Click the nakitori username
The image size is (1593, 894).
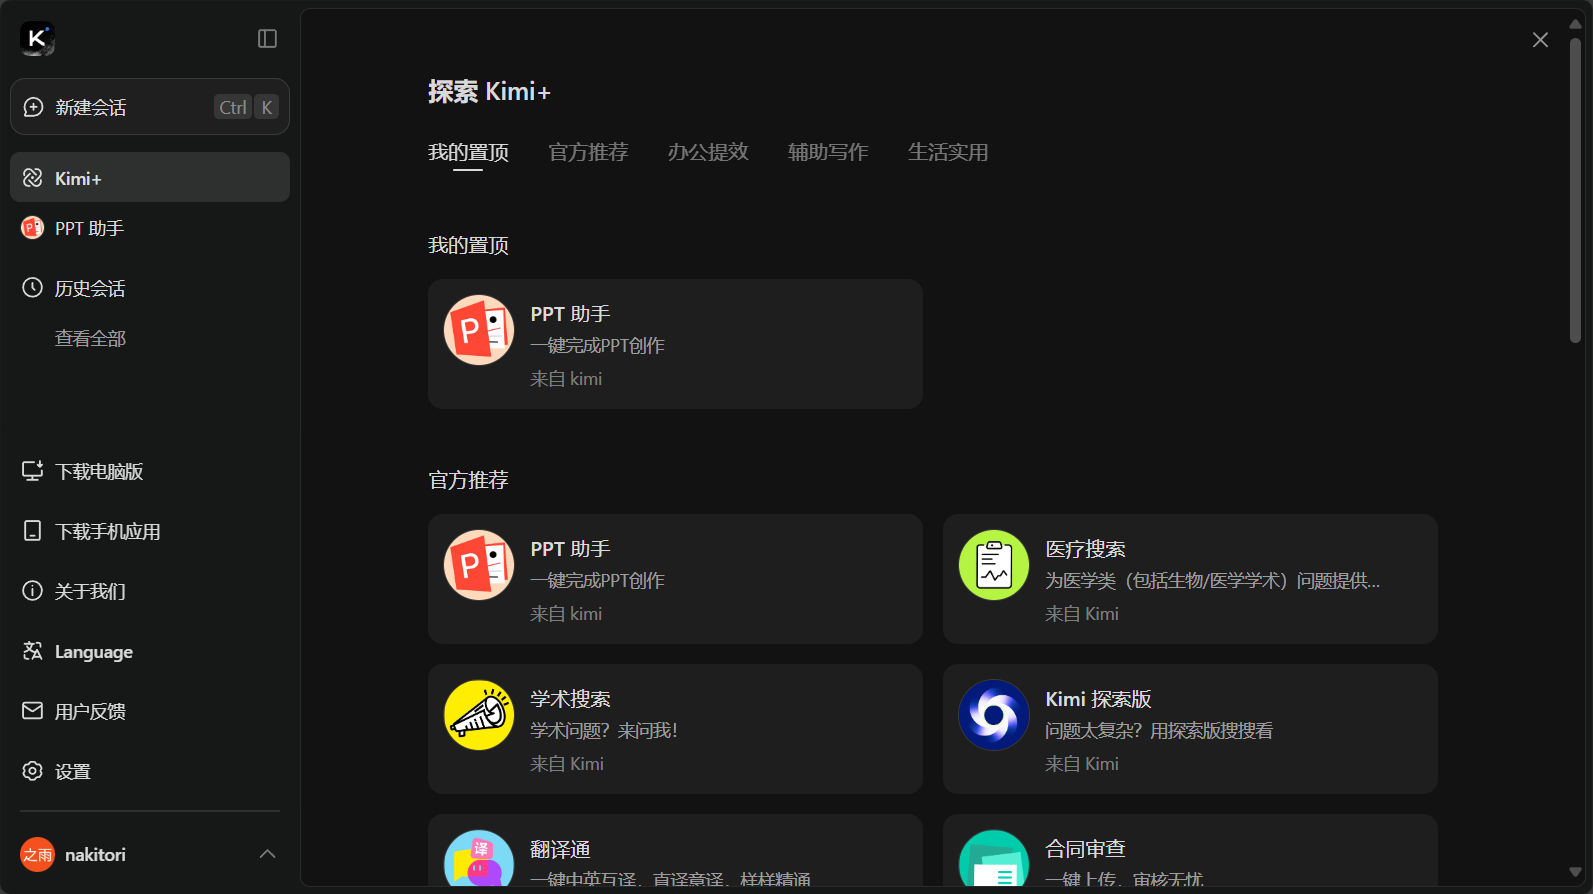pos(95,854)
